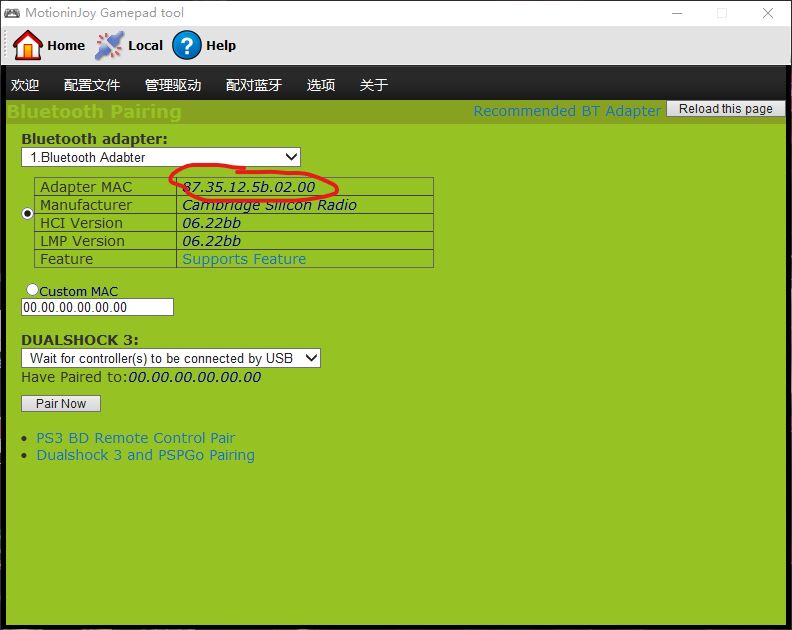The width and height of the screenshot is (792, 630).
Task: Open the DUALSHOCK 3 controller dropdown
Action: click(x=171, y=358)
